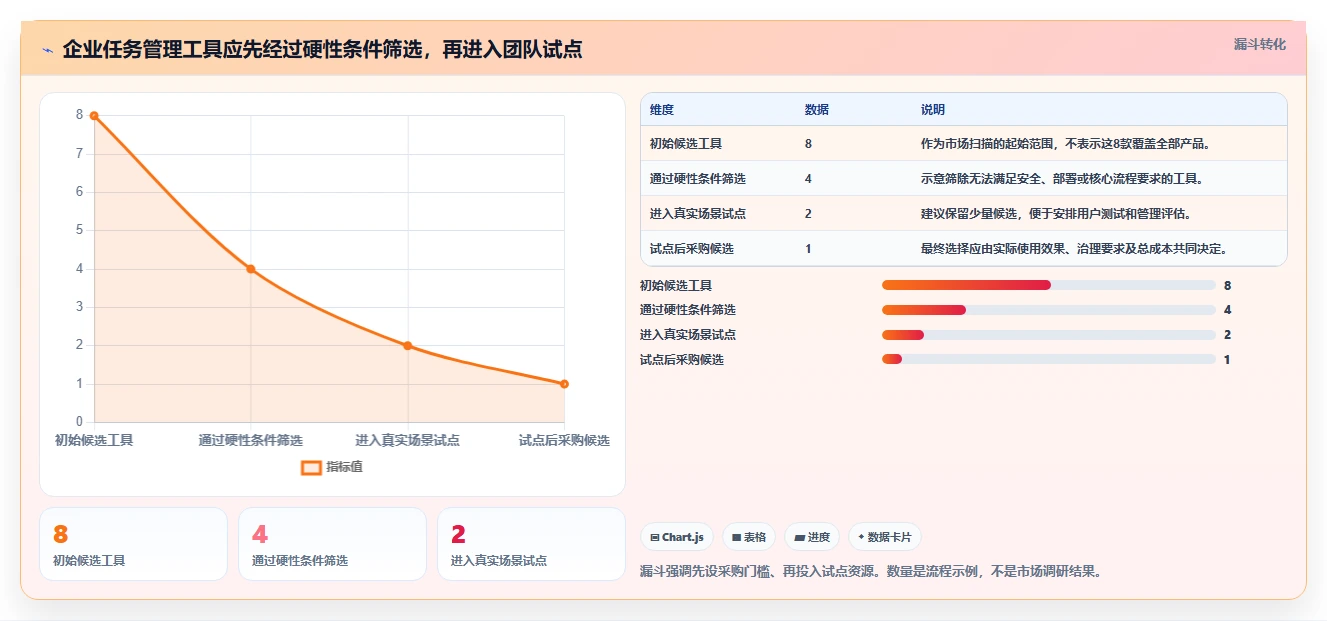The width and height of the screenshot is (1327, 621).
Task: Click the 初始候选工具 progress bar
Action: pyautogui.click(x=1049, y=285)
